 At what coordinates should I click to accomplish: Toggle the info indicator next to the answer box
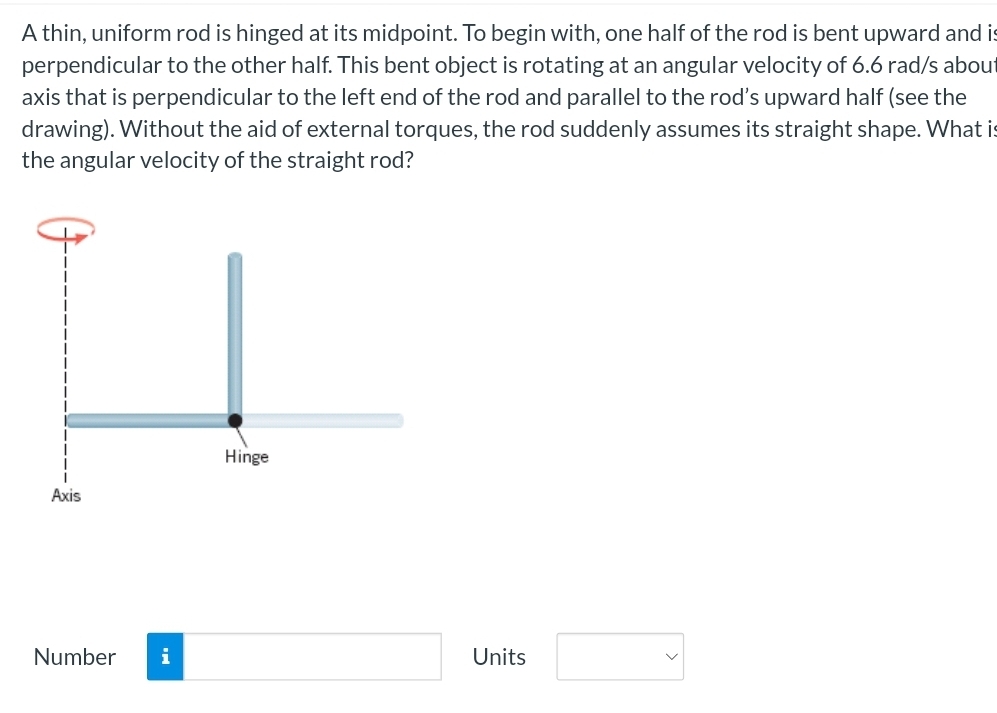(x=165, y=656)
